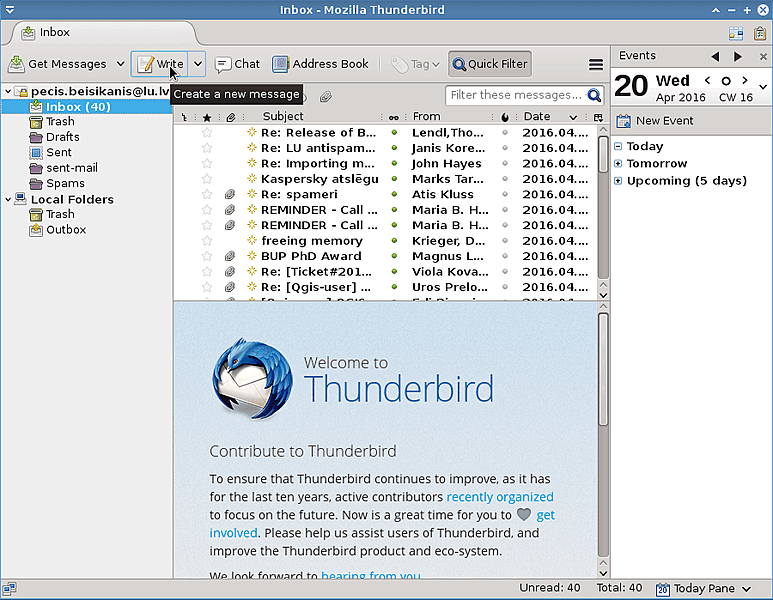Toggle junk status for 'Re: [Qgis-user]' message
The width and height of the screenshot is (773, 600).
505,287
